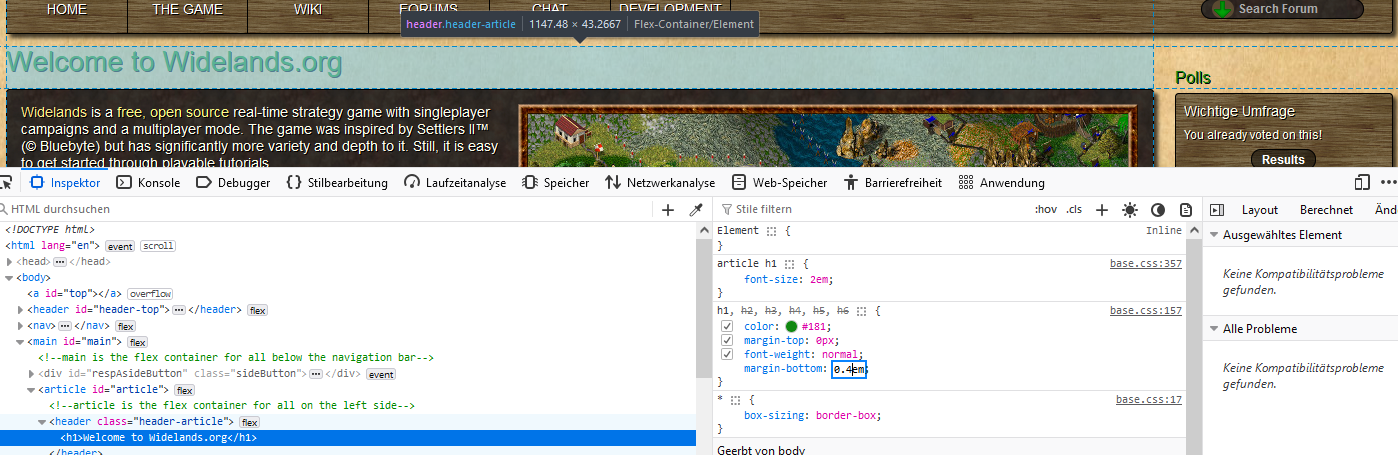The width and height of the screenshot is (1398, 455).
Task: Collapse the body element node
Action: [x=9, y=277]
